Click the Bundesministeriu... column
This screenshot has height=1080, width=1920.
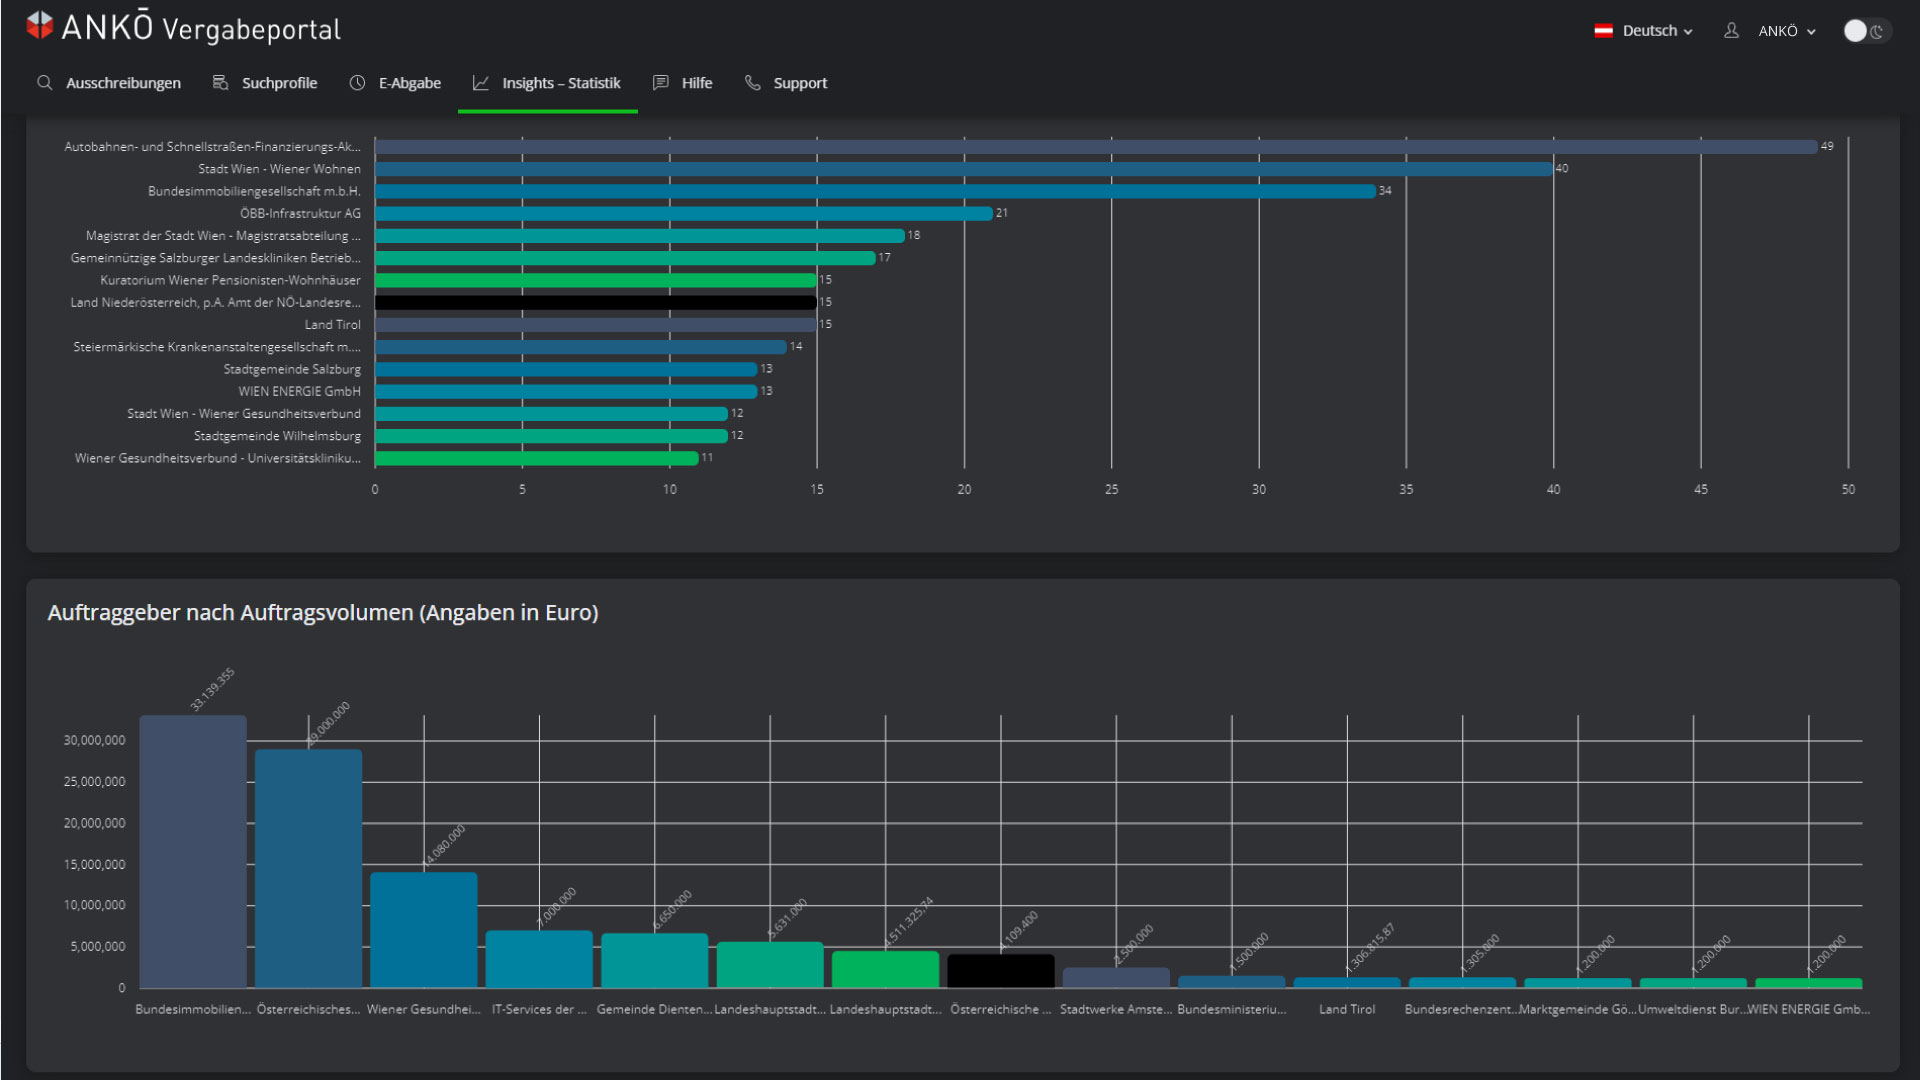pyautogui.click(x=1232, y=982)
